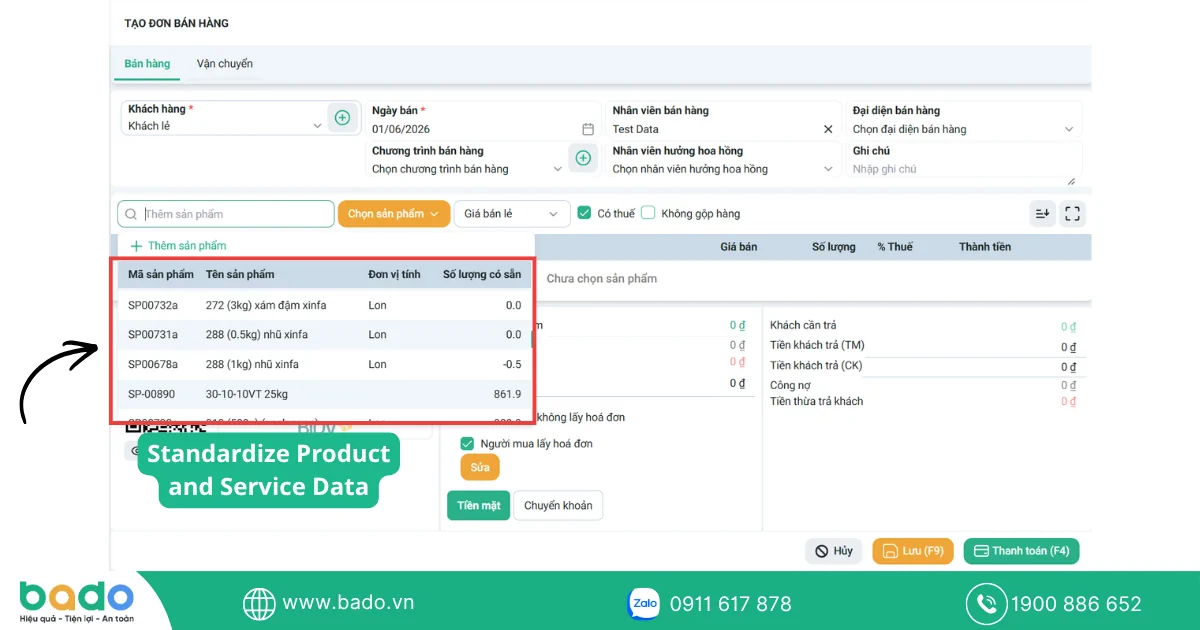1200x630 pixels.
Task: Open the Nhân viên bán hàng field
Action: [x=723, y=120]
